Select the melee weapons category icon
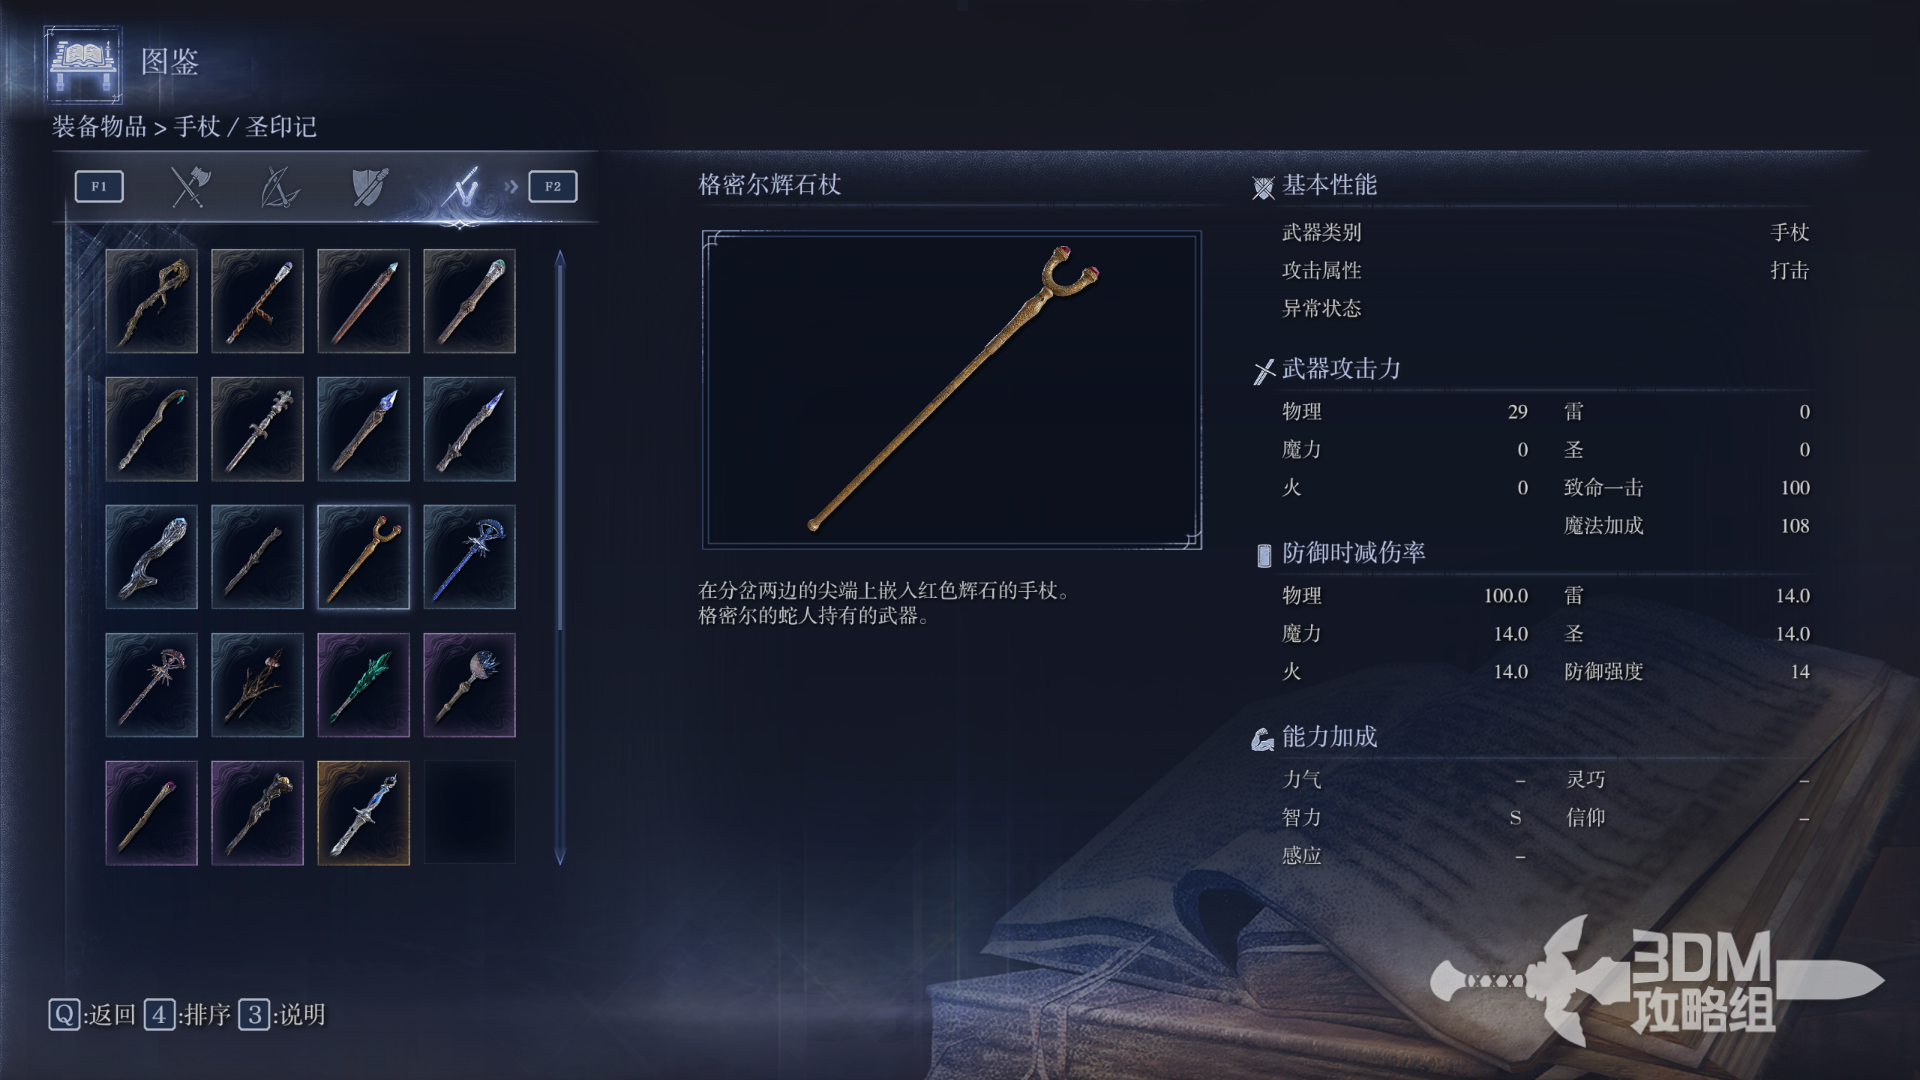The height and width of the screenshot is (1080, 1920). pos(189,186)
